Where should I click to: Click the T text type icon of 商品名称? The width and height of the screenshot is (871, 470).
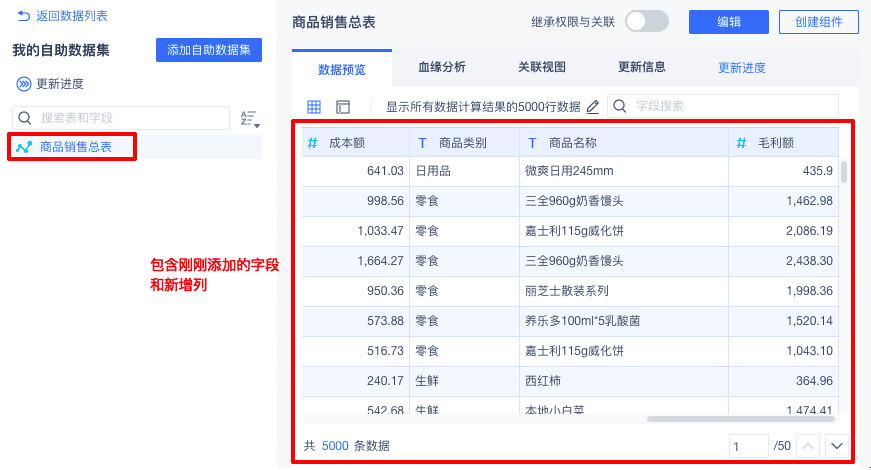pyautogui.click(x=532, y=143)
